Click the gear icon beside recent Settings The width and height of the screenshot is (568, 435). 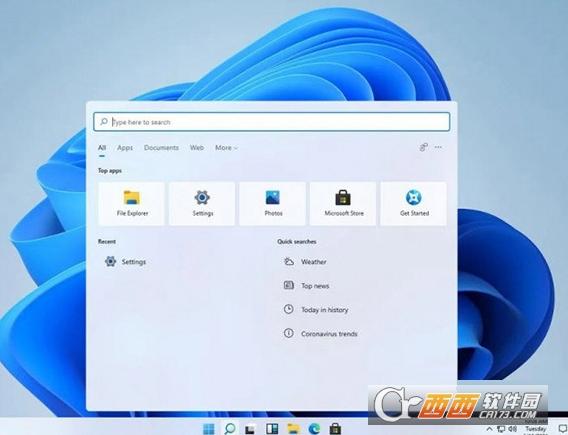pyautogui.click(x=110, y=261)
